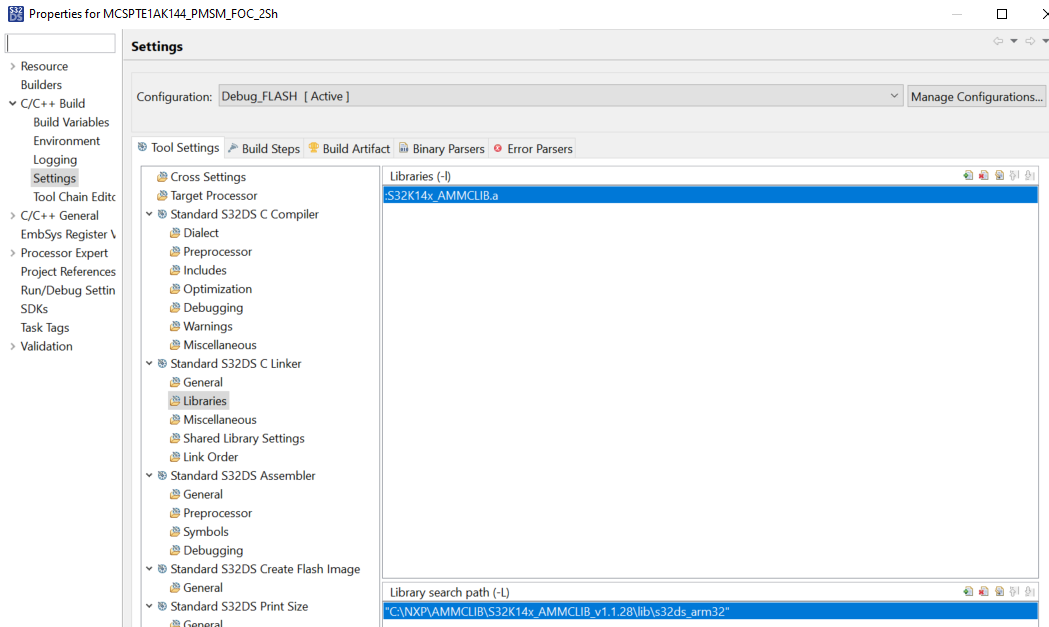Select Processor Expert in the sidebar
This screenshot has width=1049, height=627.
(64, 252)
